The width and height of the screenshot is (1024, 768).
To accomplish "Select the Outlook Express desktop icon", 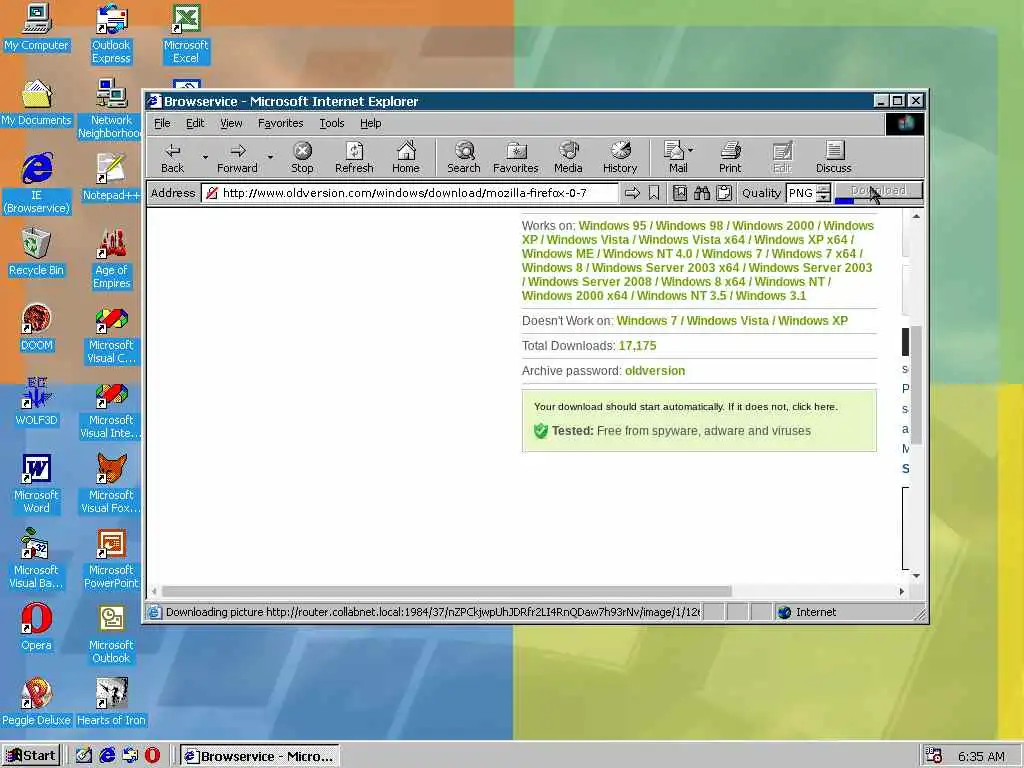I will pyautogui.click(x=111, y=34).
